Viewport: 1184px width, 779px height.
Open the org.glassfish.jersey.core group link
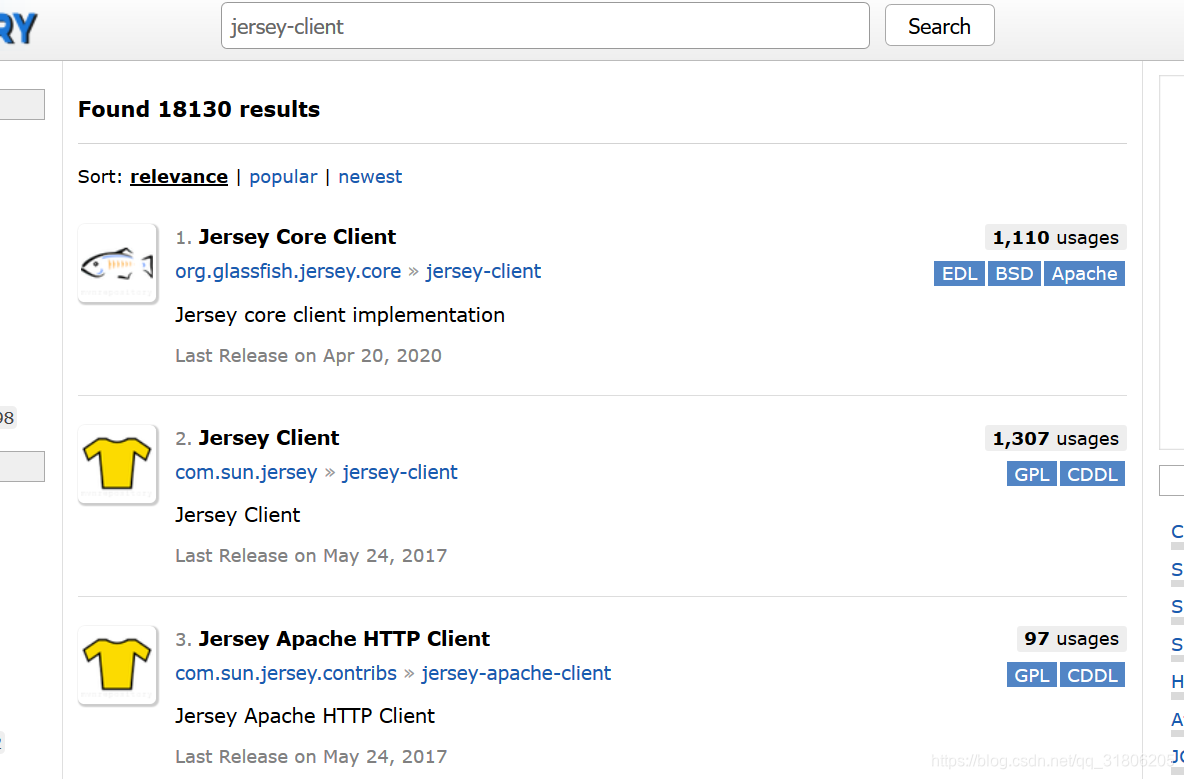288,271
